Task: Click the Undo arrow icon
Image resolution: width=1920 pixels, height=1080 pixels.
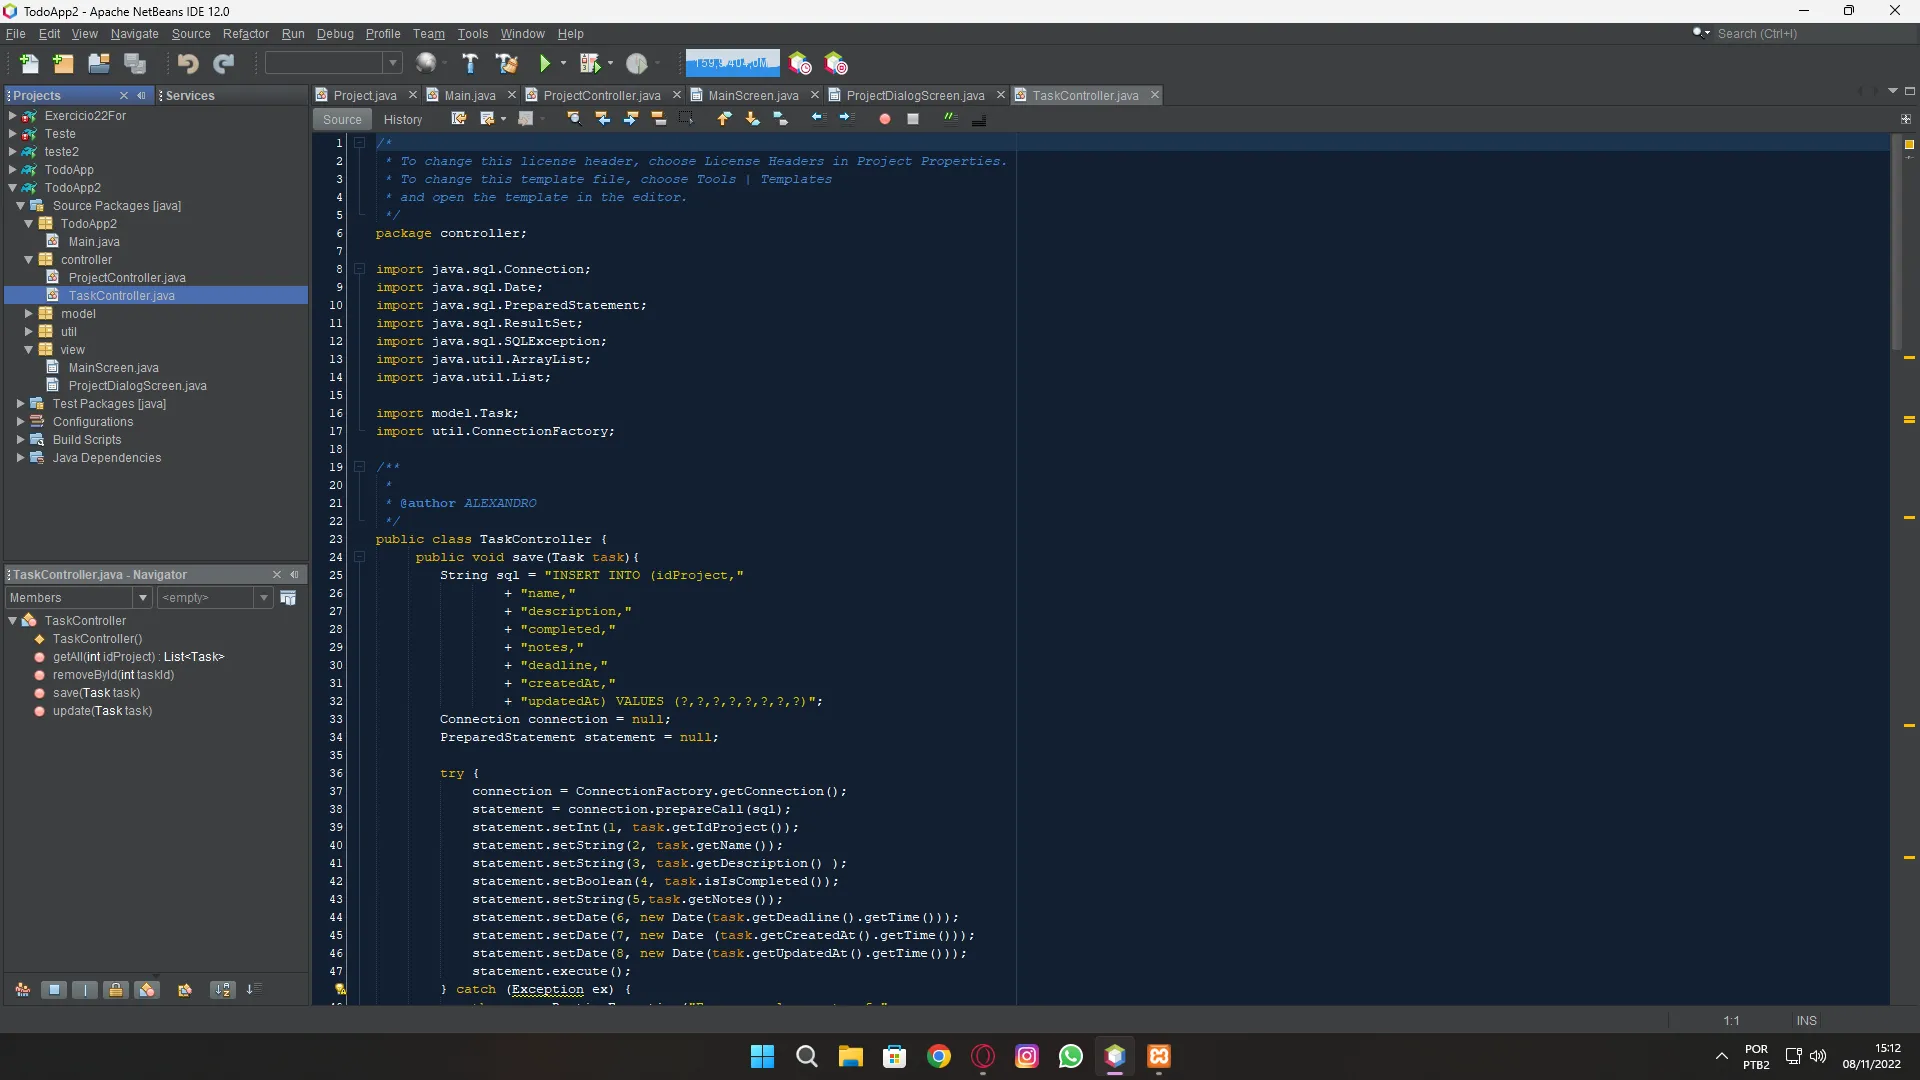Action: pos(187,63)
